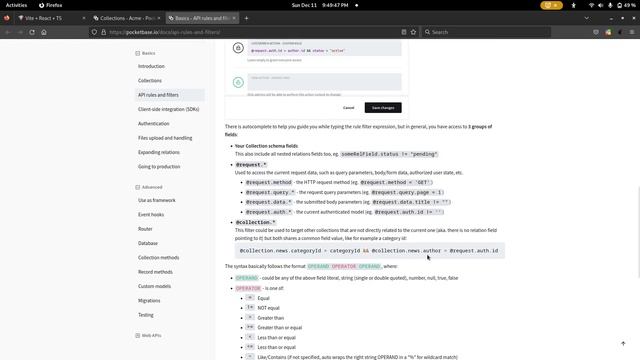List all tabs dropdown arrow
Viewport: 640px width, 360px height.
tap(587, 18)
